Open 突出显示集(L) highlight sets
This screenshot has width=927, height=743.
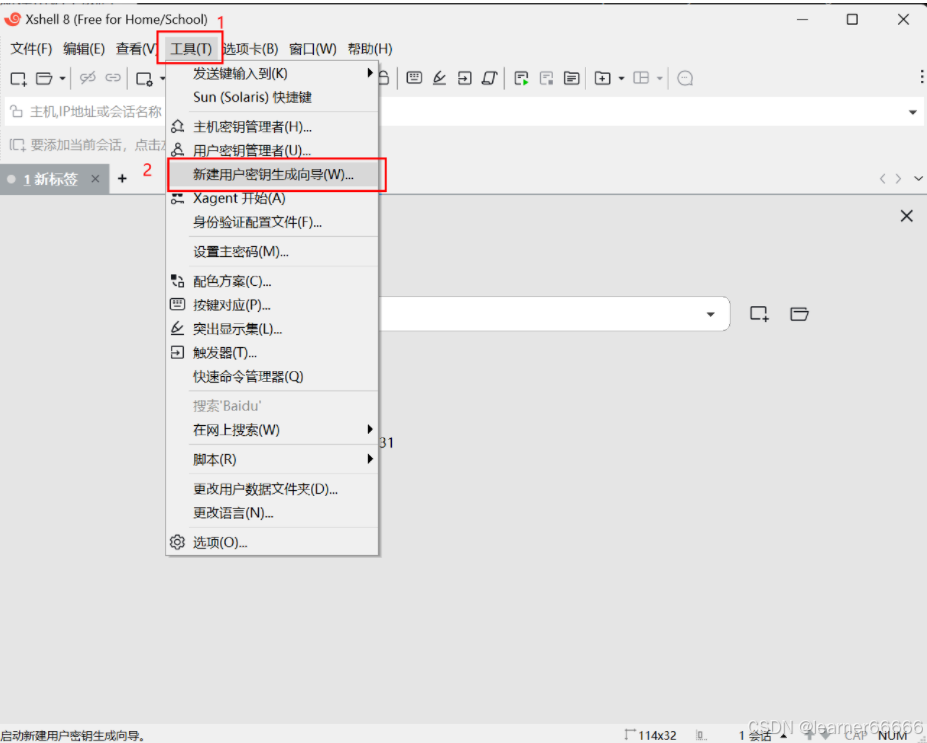point(272,329)
